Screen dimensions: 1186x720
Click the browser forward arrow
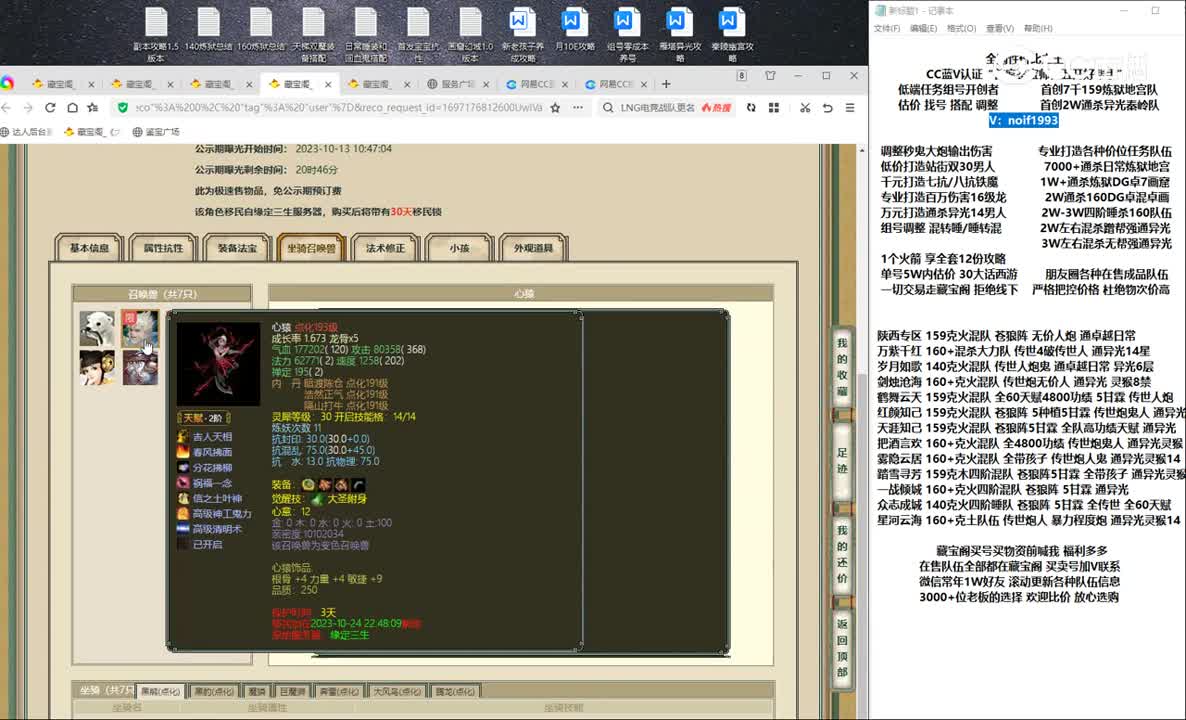(28, 107)
